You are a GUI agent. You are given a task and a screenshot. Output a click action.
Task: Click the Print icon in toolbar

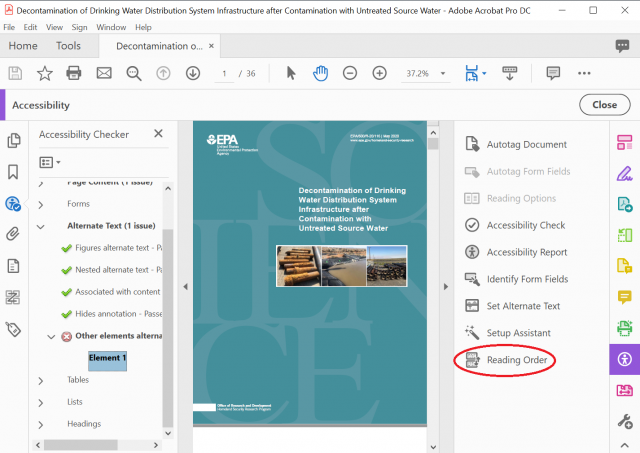click(x=73, y=73)
